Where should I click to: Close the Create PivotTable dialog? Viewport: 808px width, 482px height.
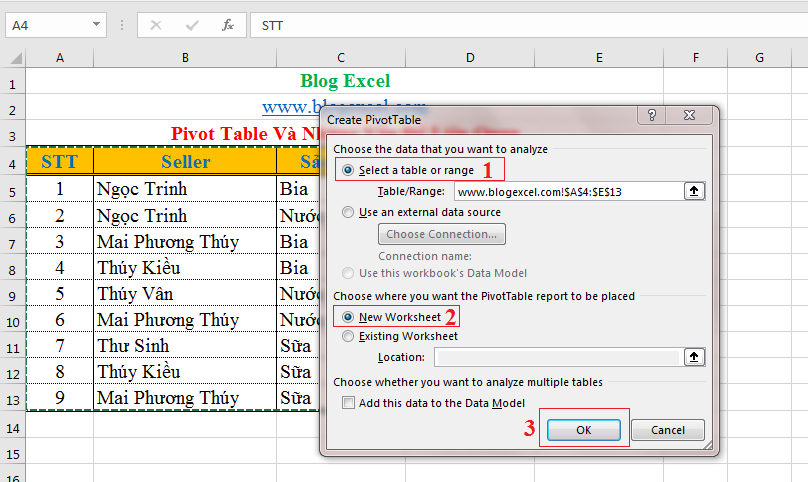[x=689, y=115]
